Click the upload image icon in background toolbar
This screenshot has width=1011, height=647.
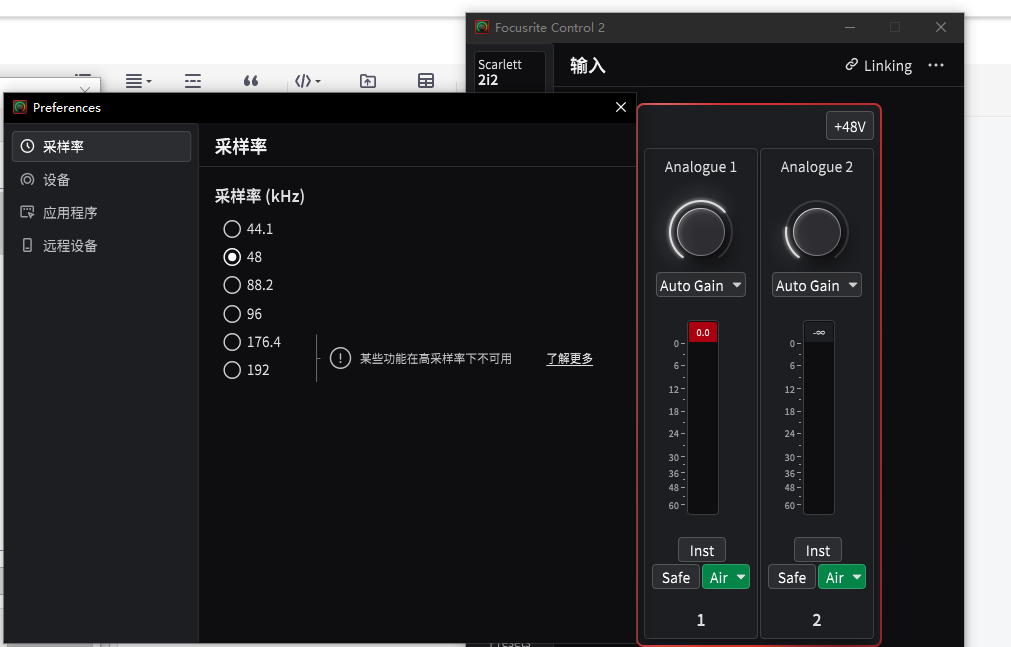[368, 81]
